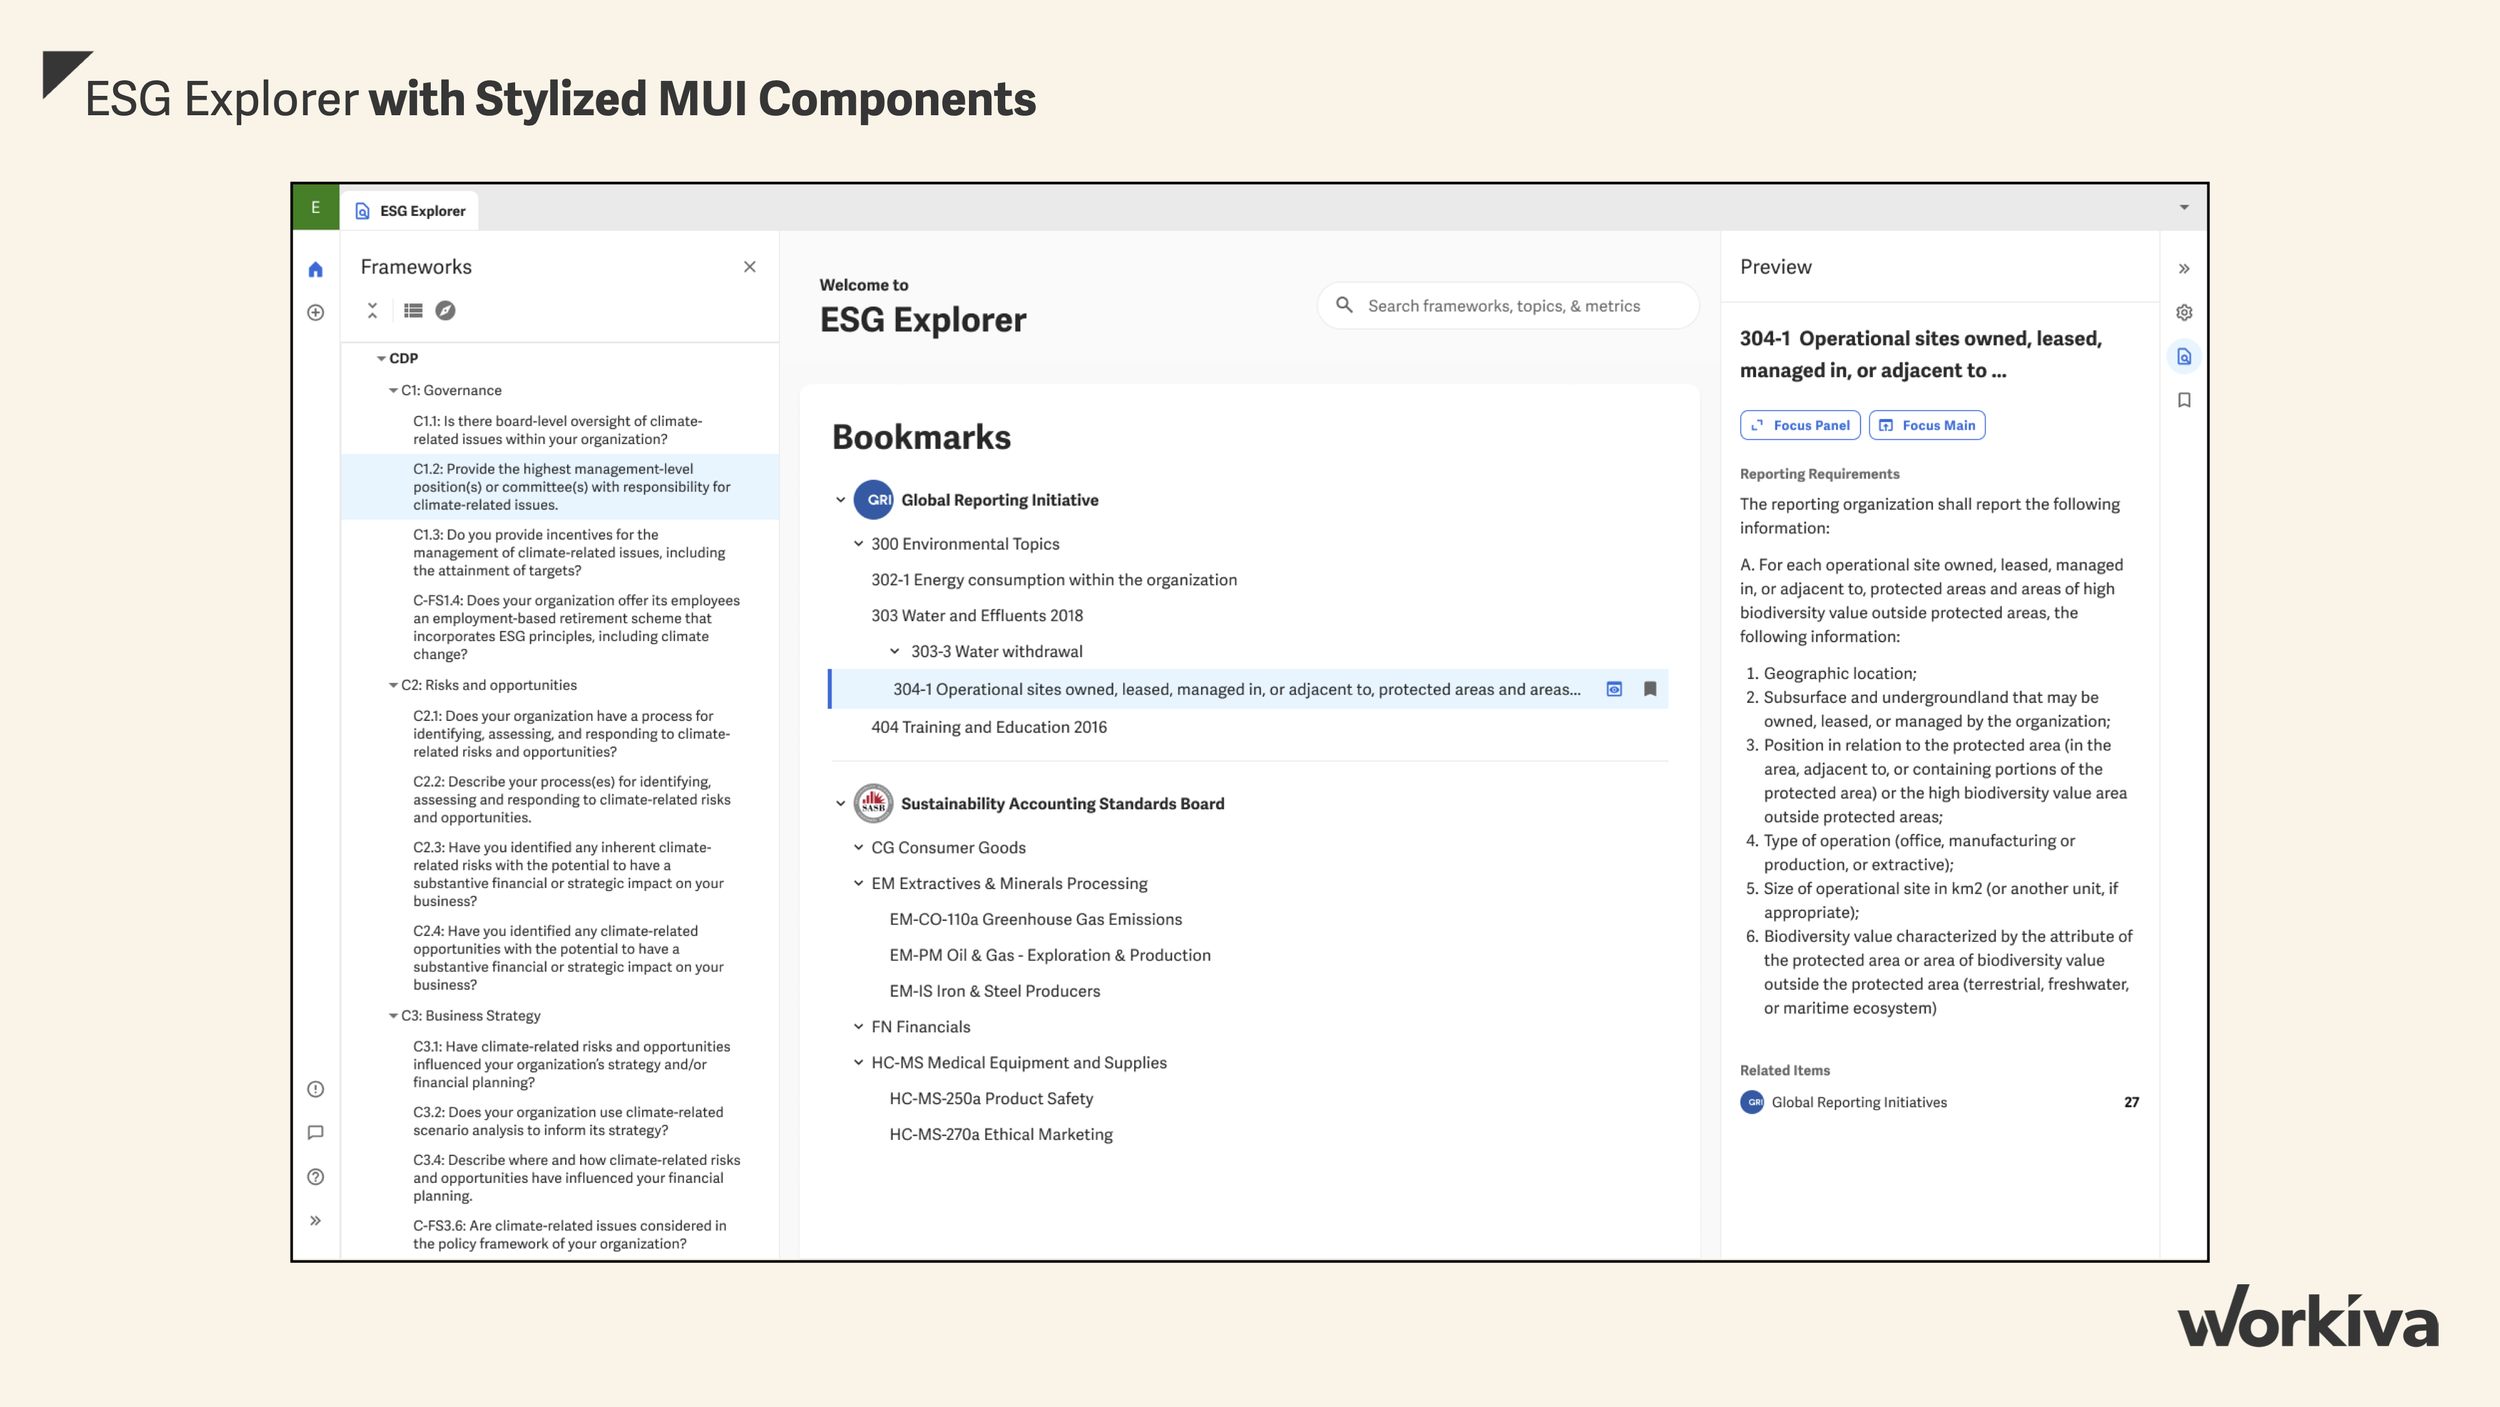Viewport: 2500px width, 1407px height.
Task: Collapse C3: Business Strategy section
Action: (392, 1016)
